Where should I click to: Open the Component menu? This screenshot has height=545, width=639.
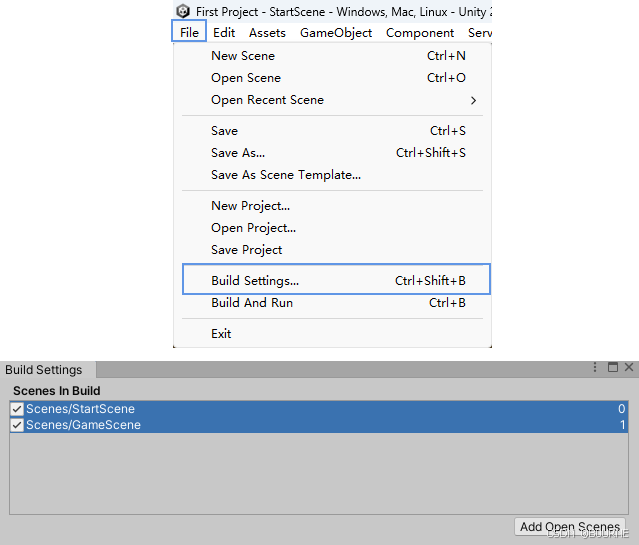click(x=420, y=33)
